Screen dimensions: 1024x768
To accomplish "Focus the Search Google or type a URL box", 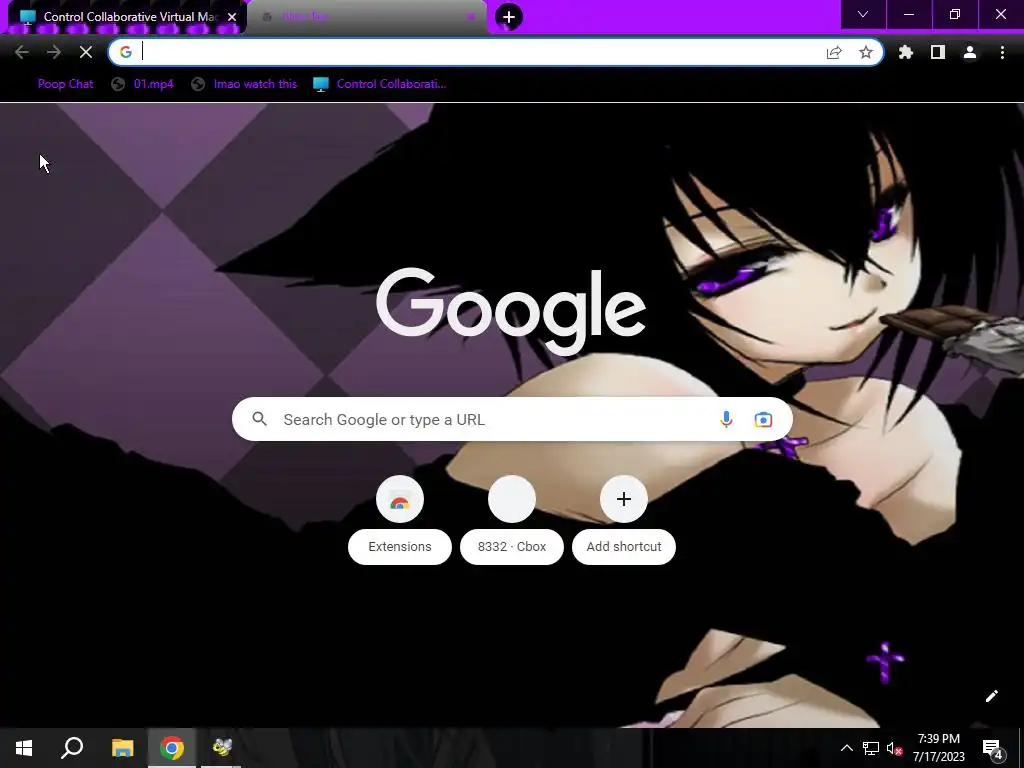I will coord(512,419).
